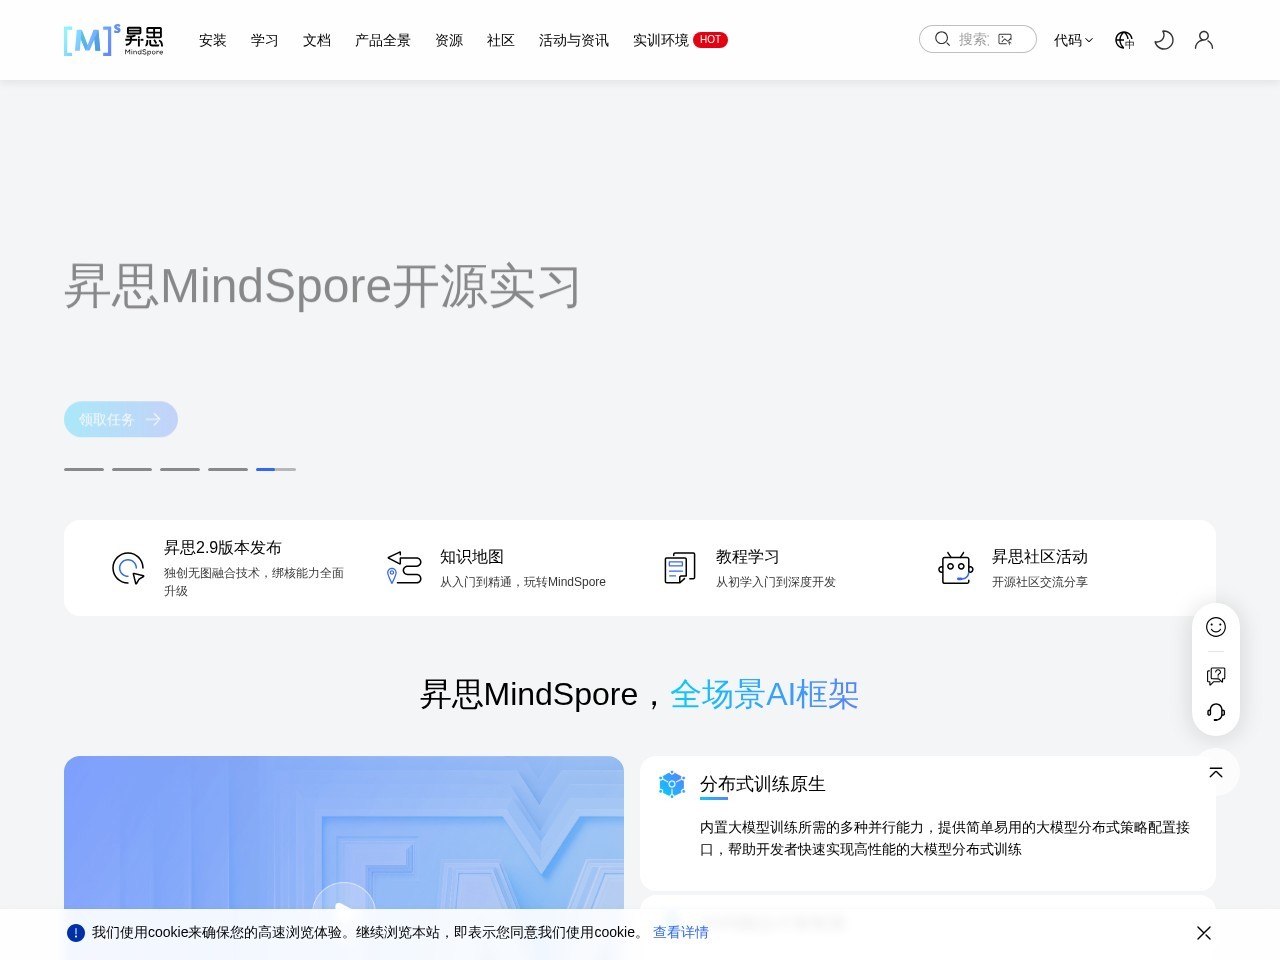The image size is (1280, 960).
Task: Click the 分布式训练原生 cube icon
Action: click(672, 785)
